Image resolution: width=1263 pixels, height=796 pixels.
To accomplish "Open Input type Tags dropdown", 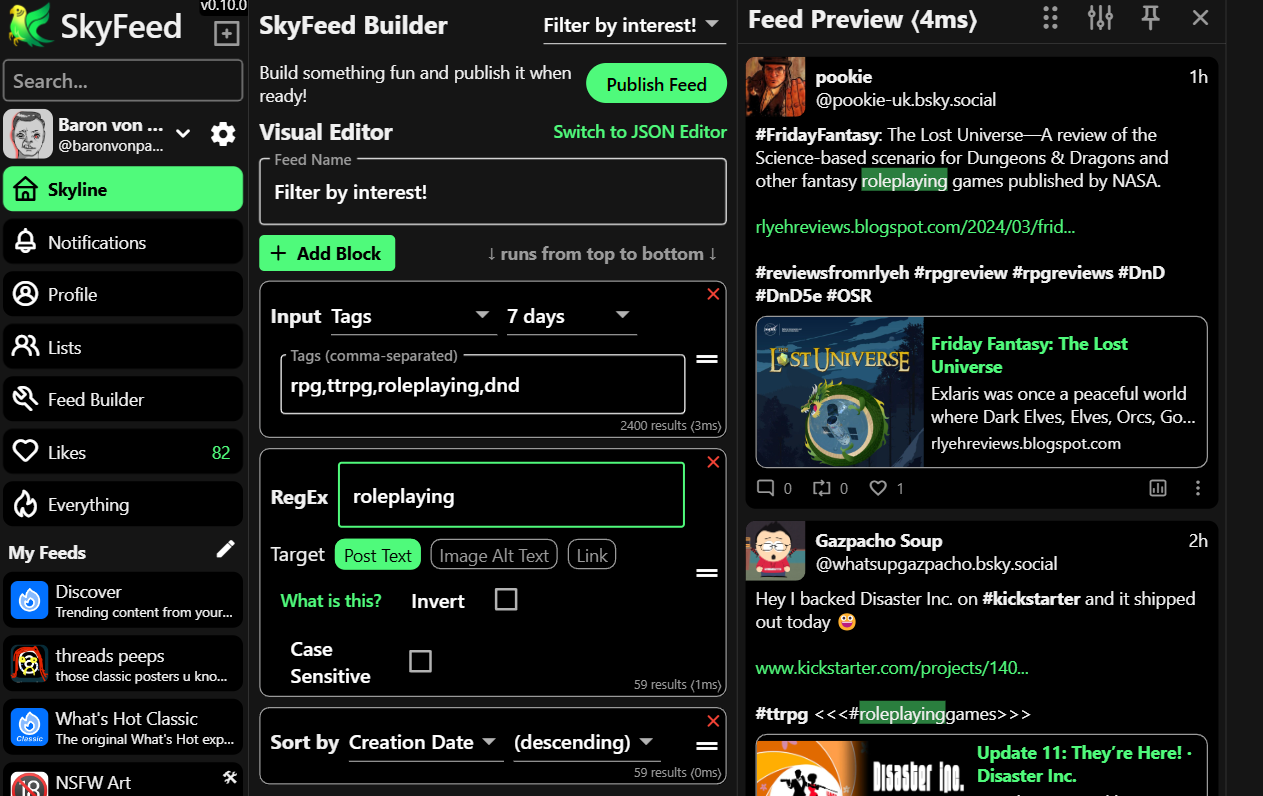I will coord(413,316).
